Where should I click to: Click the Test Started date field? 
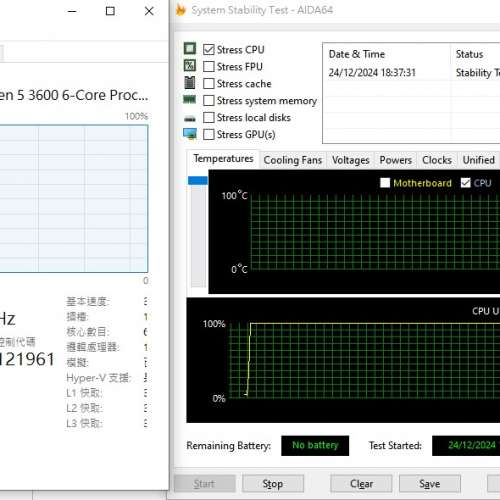pyautogui.click(x=466, y=445)
